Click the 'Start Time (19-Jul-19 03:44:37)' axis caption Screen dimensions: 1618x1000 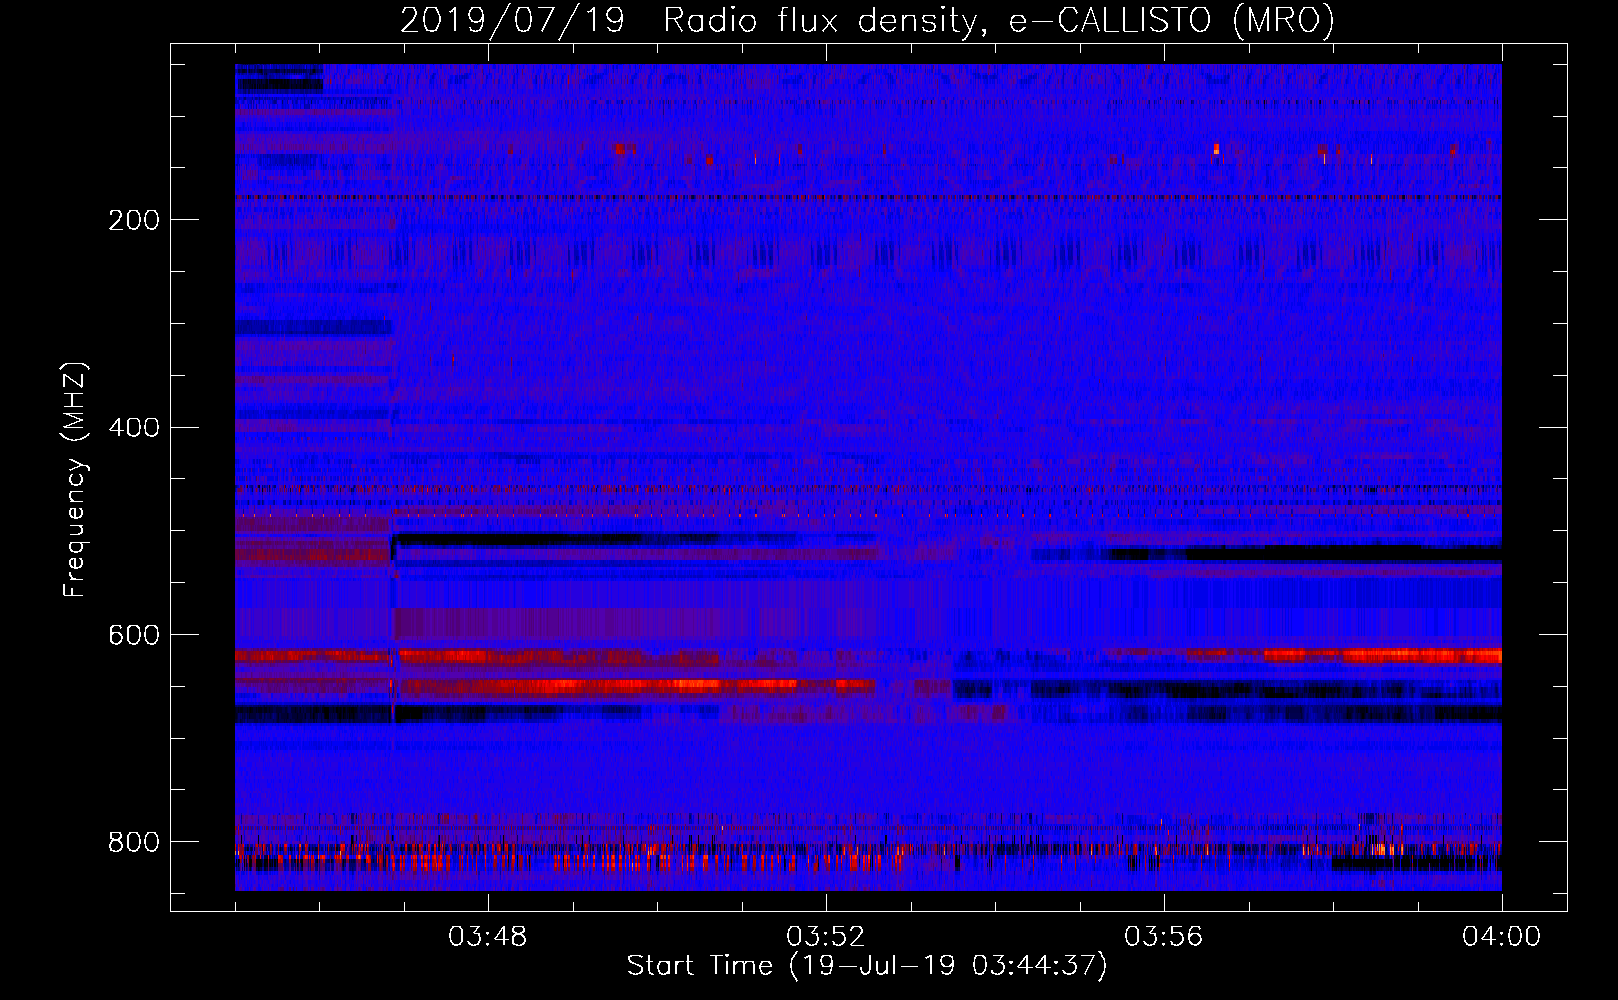point(867,966)
